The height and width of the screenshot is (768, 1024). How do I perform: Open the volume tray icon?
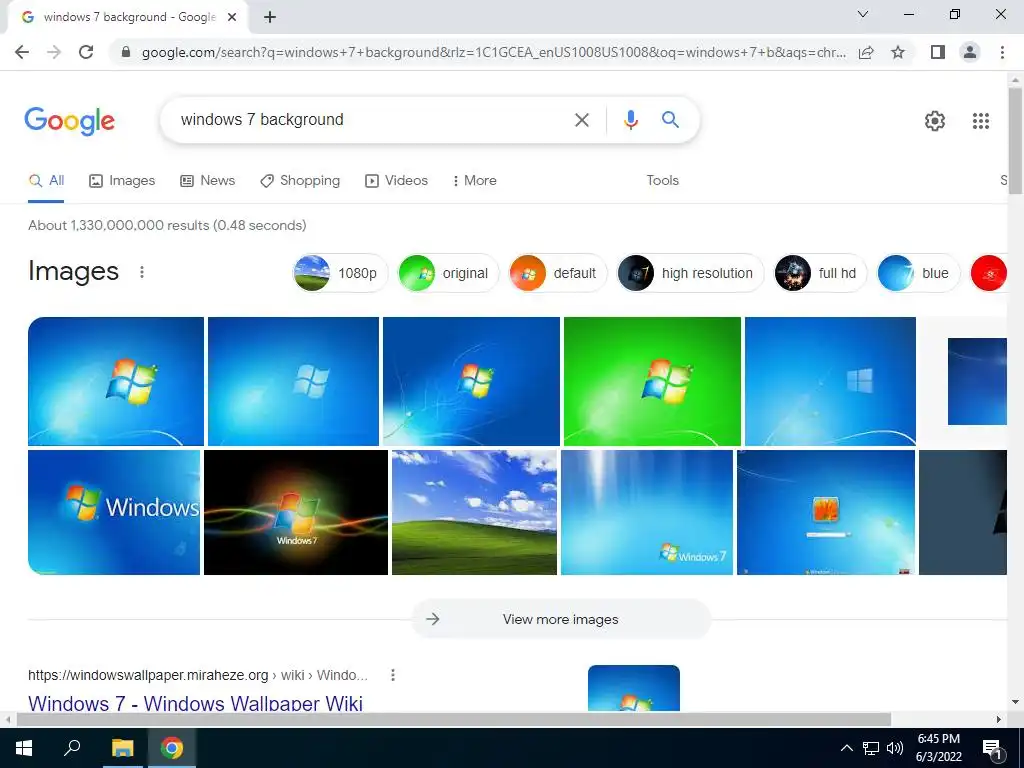click(895, 748)
